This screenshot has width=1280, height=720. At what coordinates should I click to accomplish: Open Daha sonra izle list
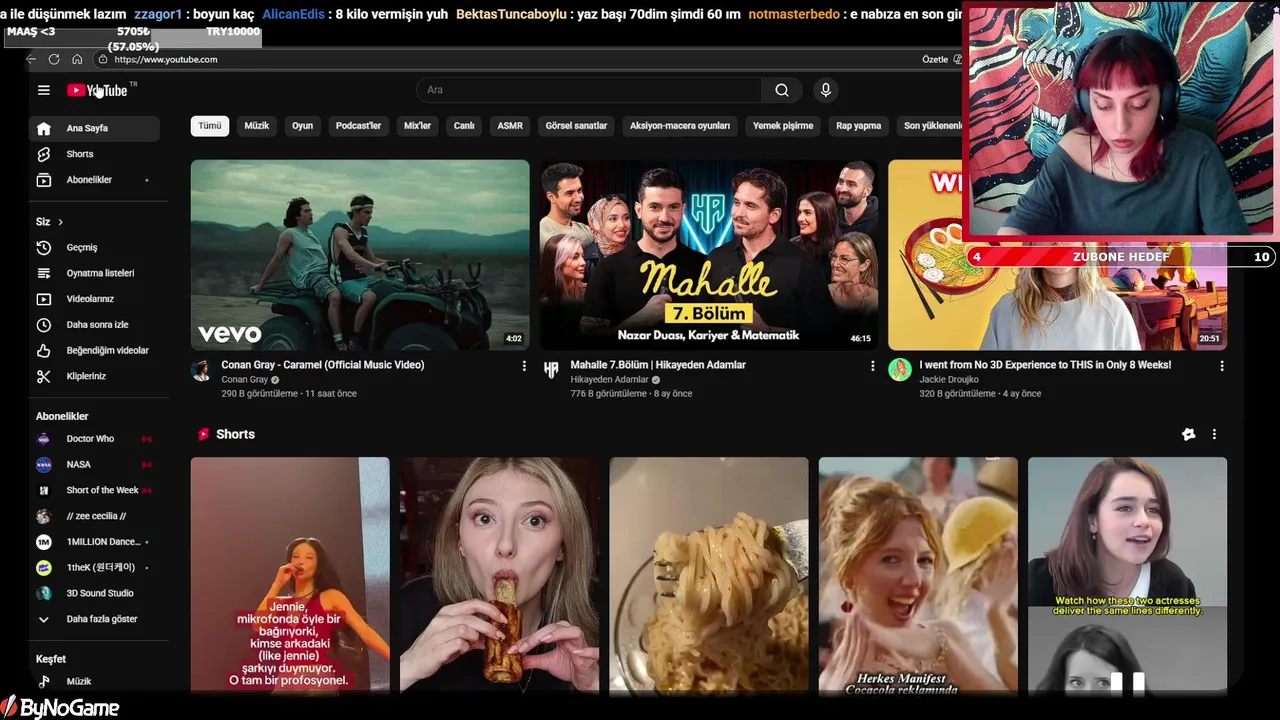[94, 325]
